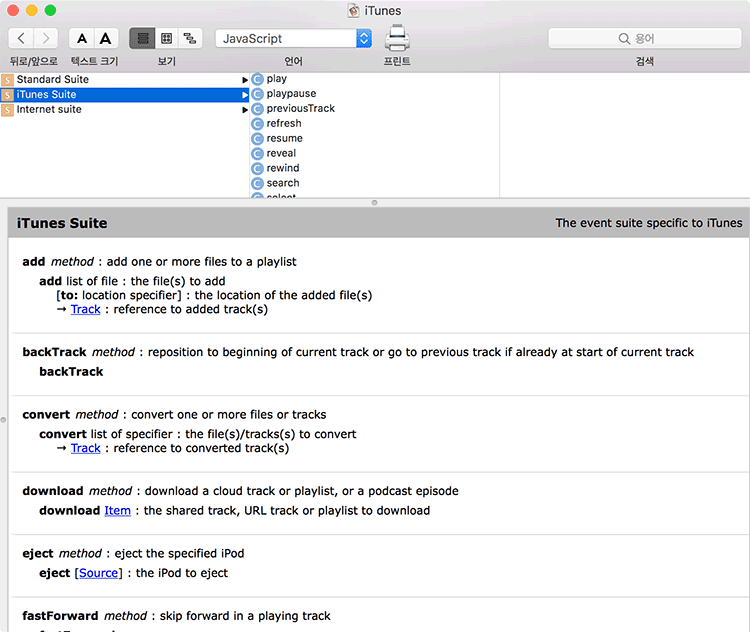Click the previousTrack command icon

[257, 109]
